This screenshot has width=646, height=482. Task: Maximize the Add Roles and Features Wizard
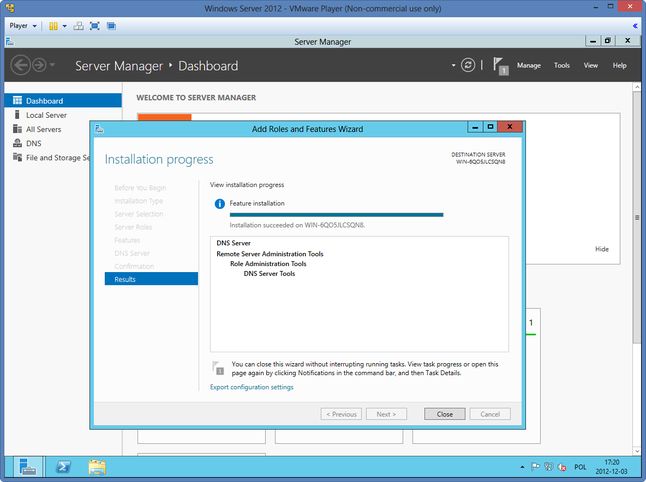490,127
